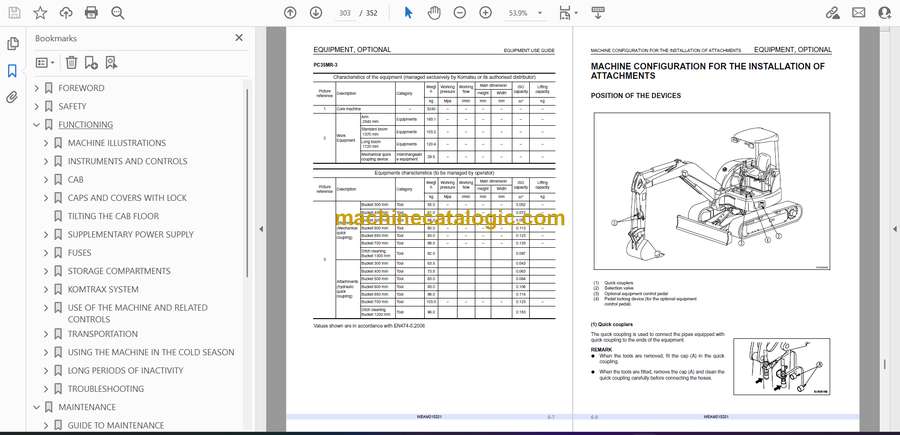Click the 'Bookmarks' panel title

[56, 38]
